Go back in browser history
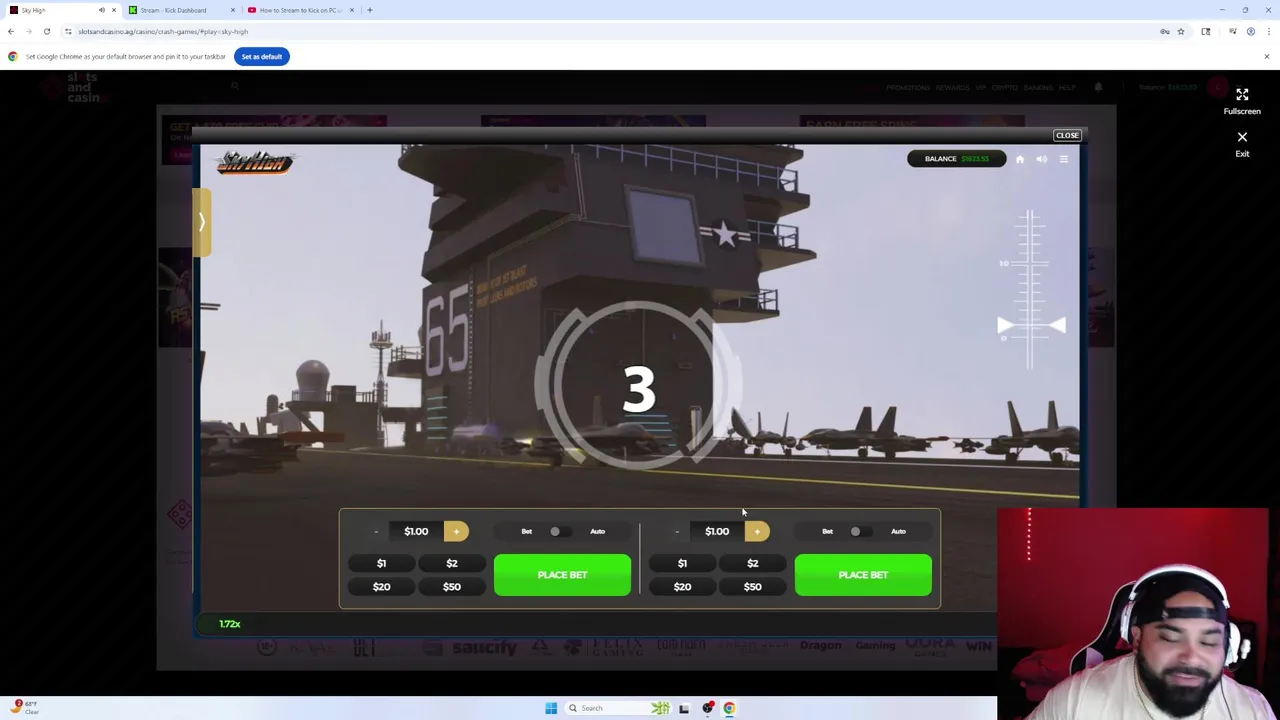 click(x=11, y=31)
